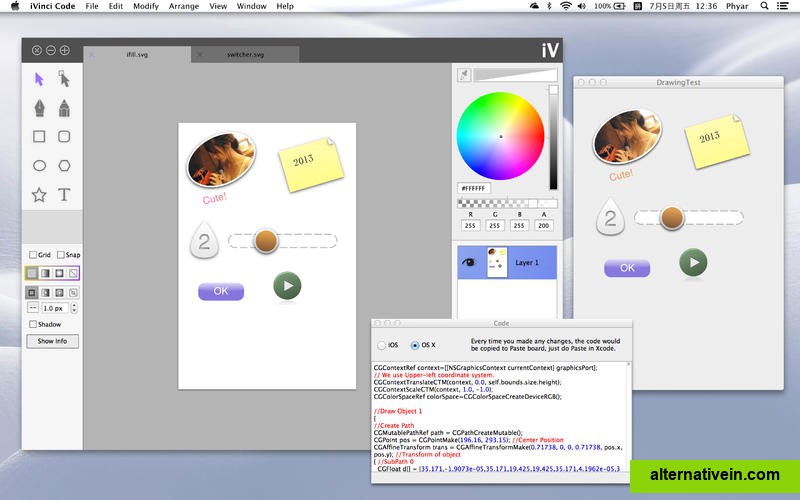Select the iOS radio button
This screenshot has width=800, height=500.
380,345
